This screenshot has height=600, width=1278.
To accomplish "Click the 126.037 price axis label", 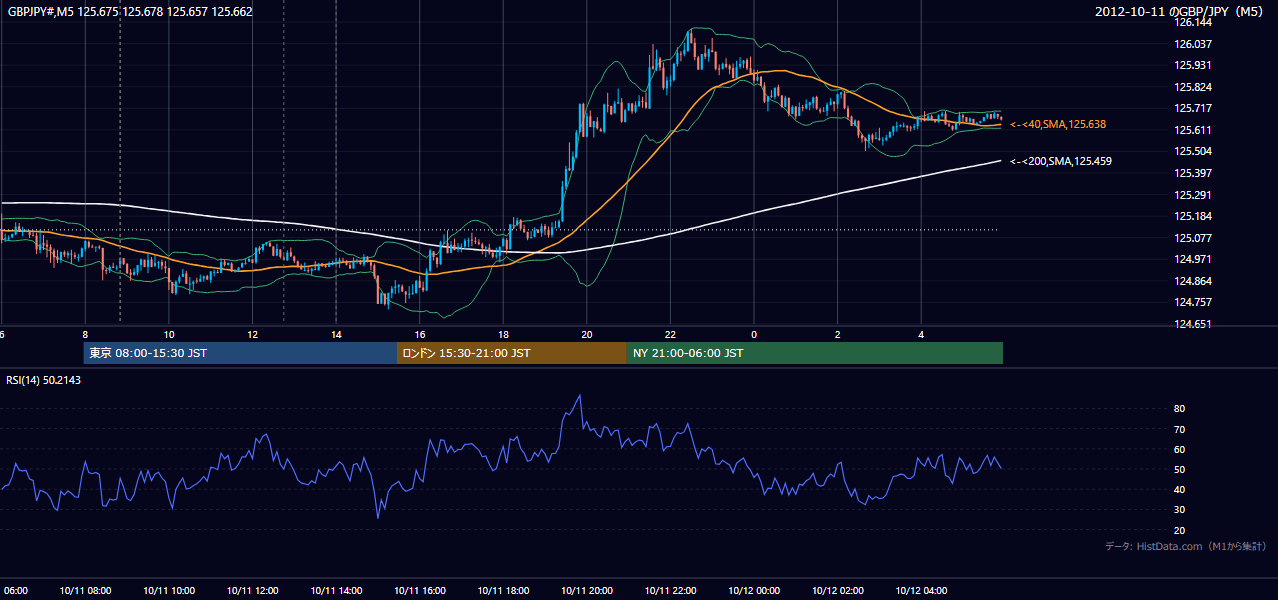I will [1194, 44].
